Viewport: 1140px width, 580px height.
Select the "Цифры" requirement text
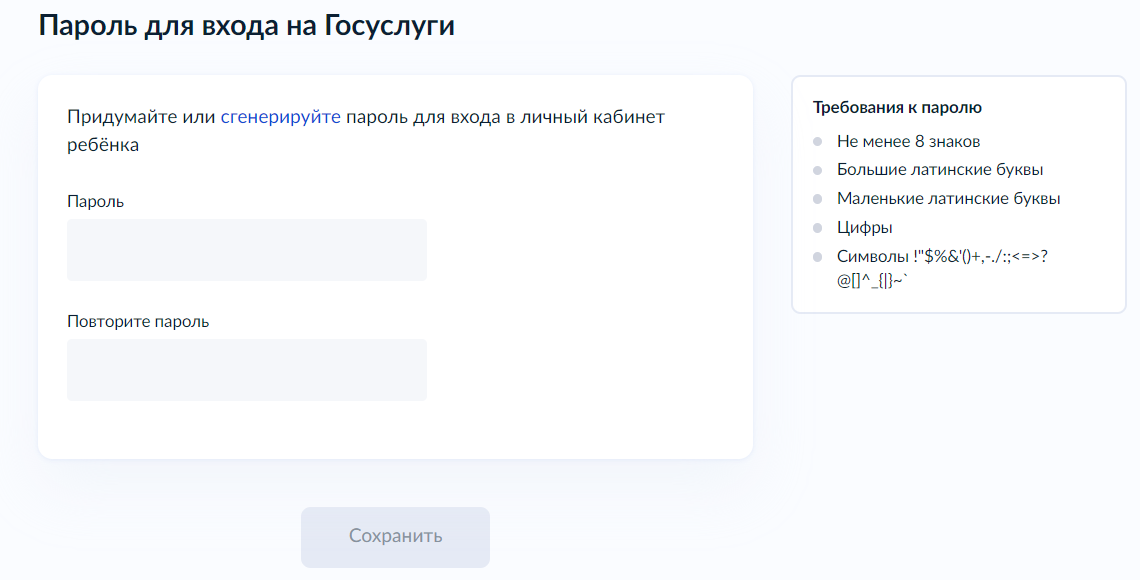click(864, 227)
